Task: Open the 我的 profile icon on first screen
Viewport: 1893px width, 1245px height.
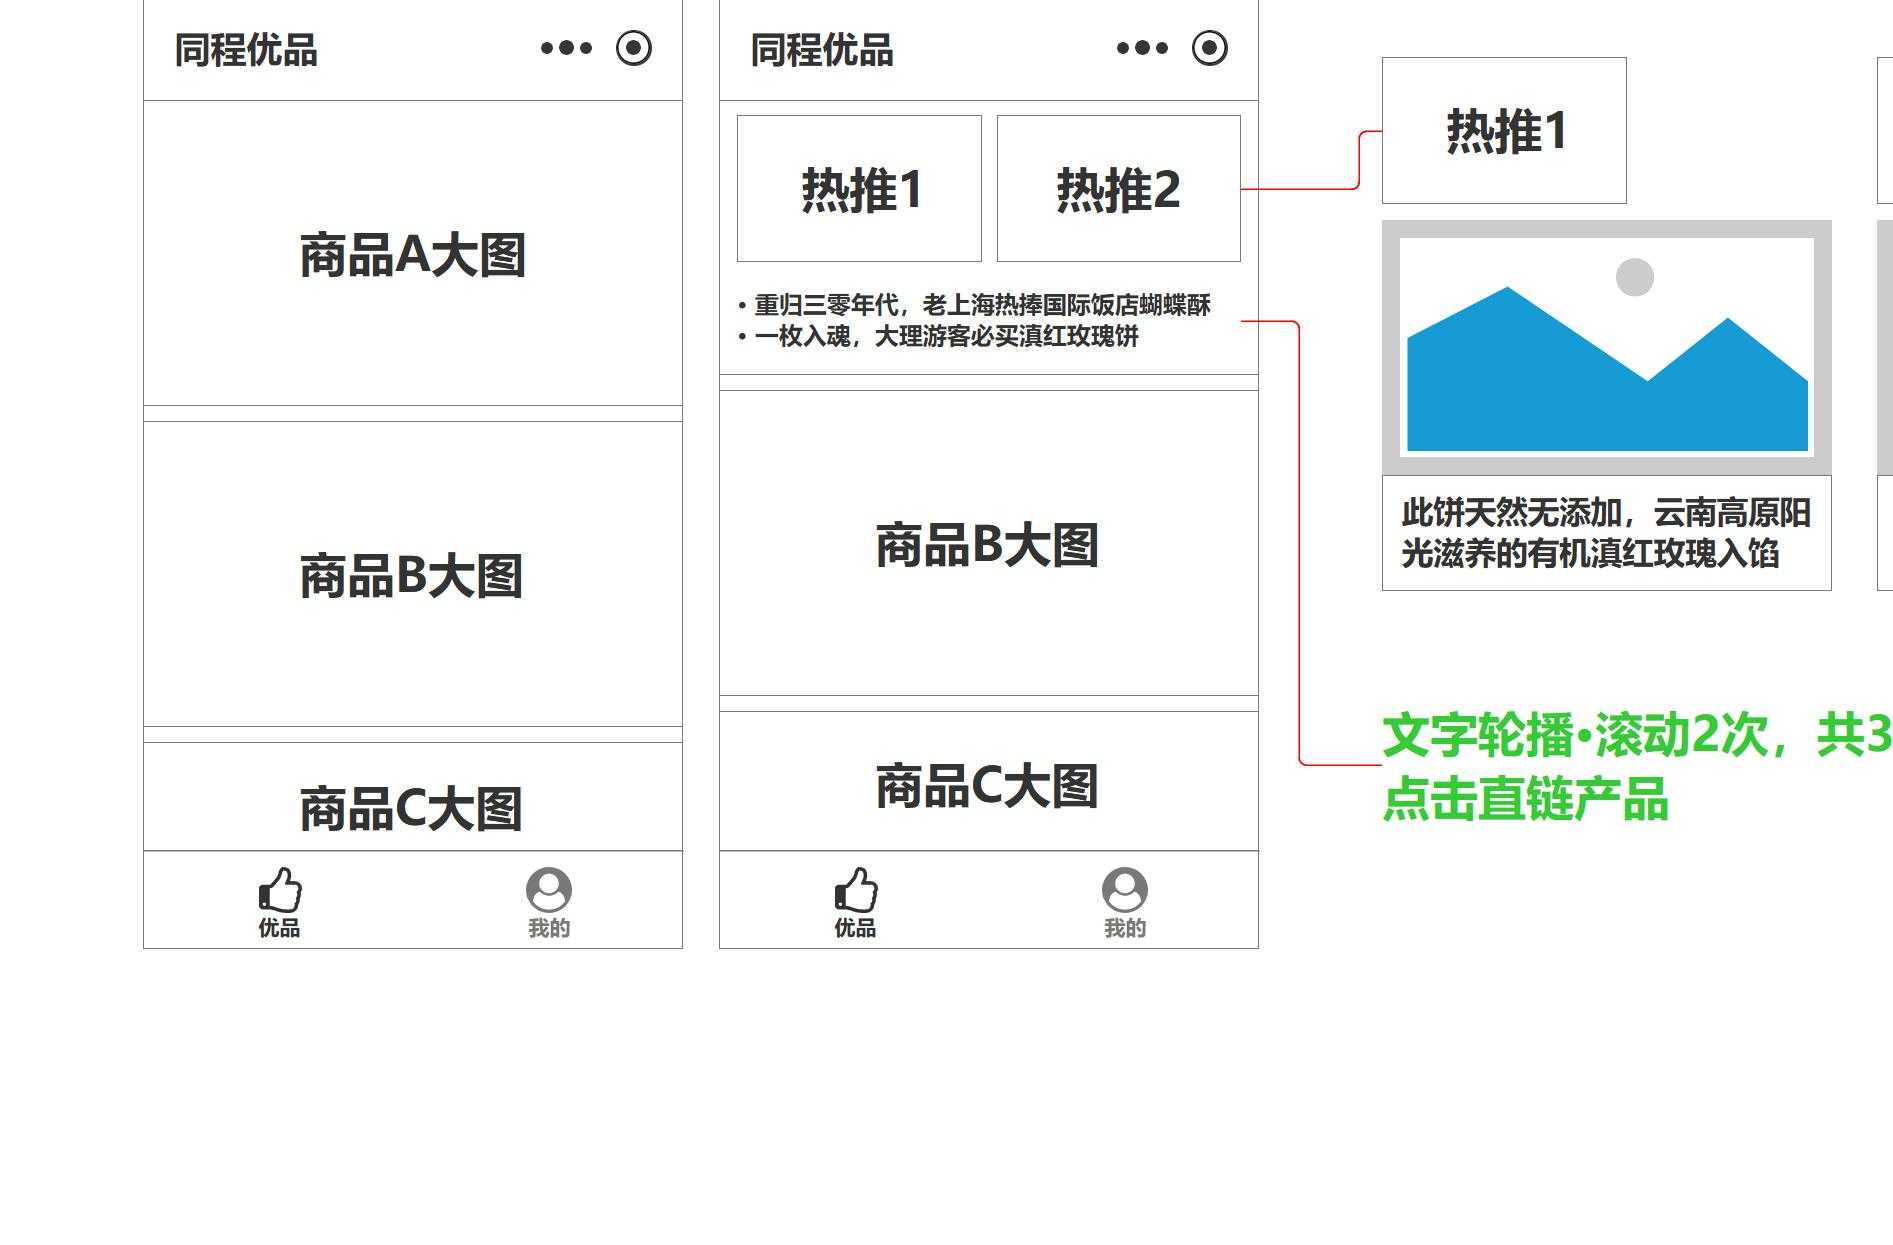Action: pos(548,890)
